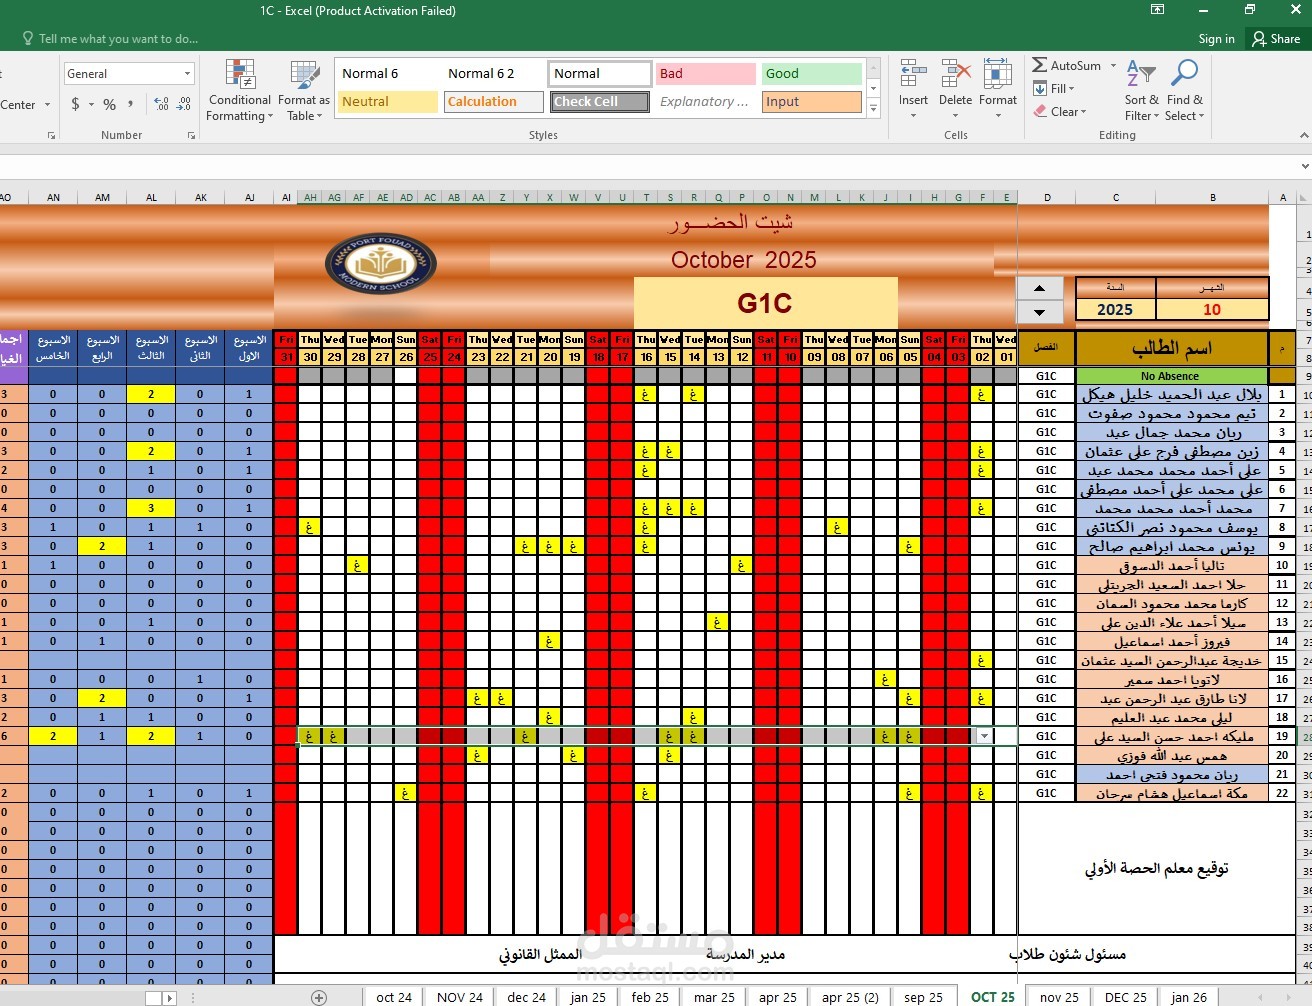Expand the formula bar
This screenshot has width=1312, height=1006.
(x=1303, y=166)
